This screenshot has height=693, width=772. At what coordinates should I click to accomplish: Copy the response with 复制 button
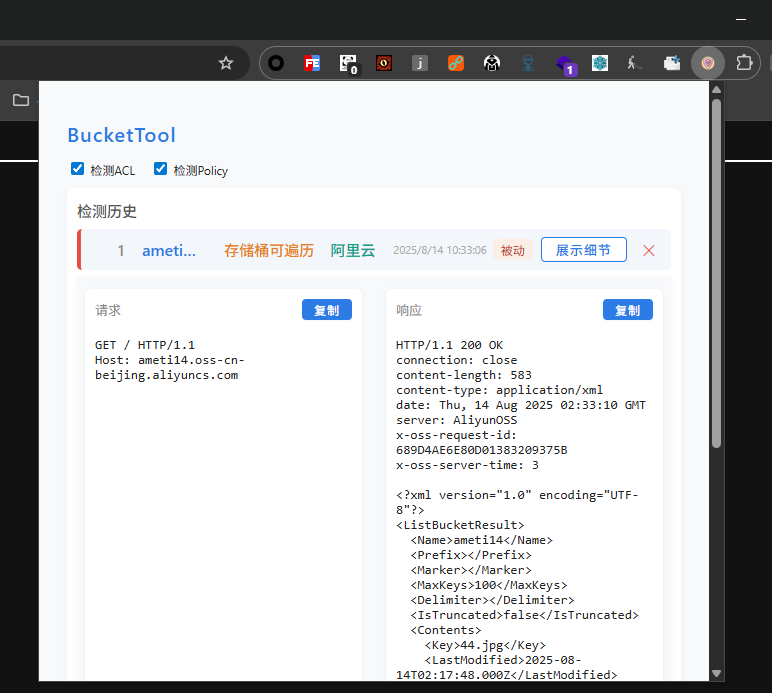tap(627, 310)
